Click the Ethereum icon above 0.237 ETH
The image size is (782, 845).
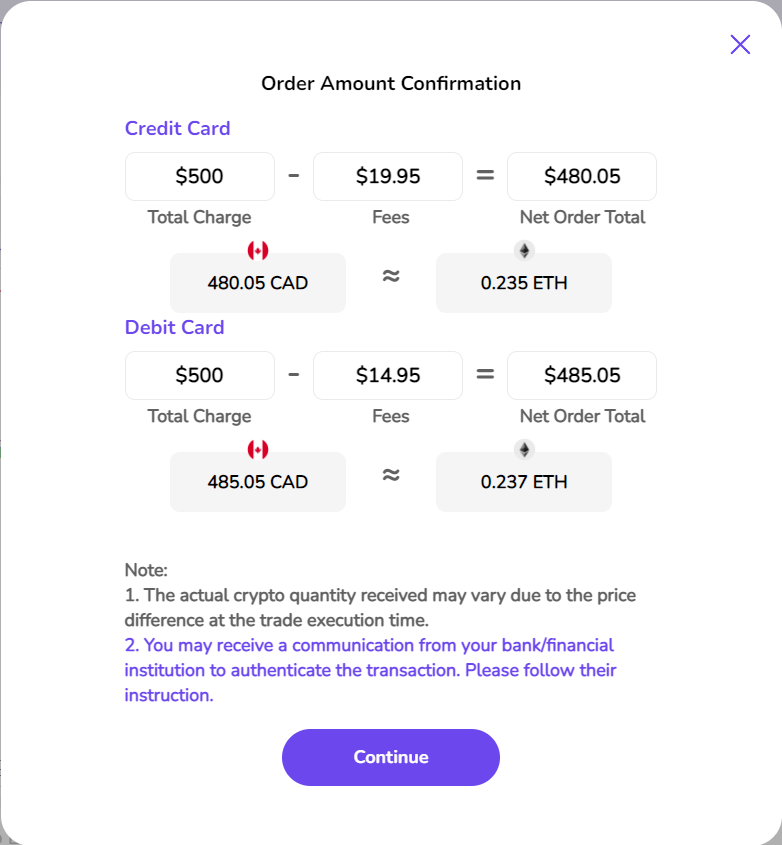(x=524, y=449)
